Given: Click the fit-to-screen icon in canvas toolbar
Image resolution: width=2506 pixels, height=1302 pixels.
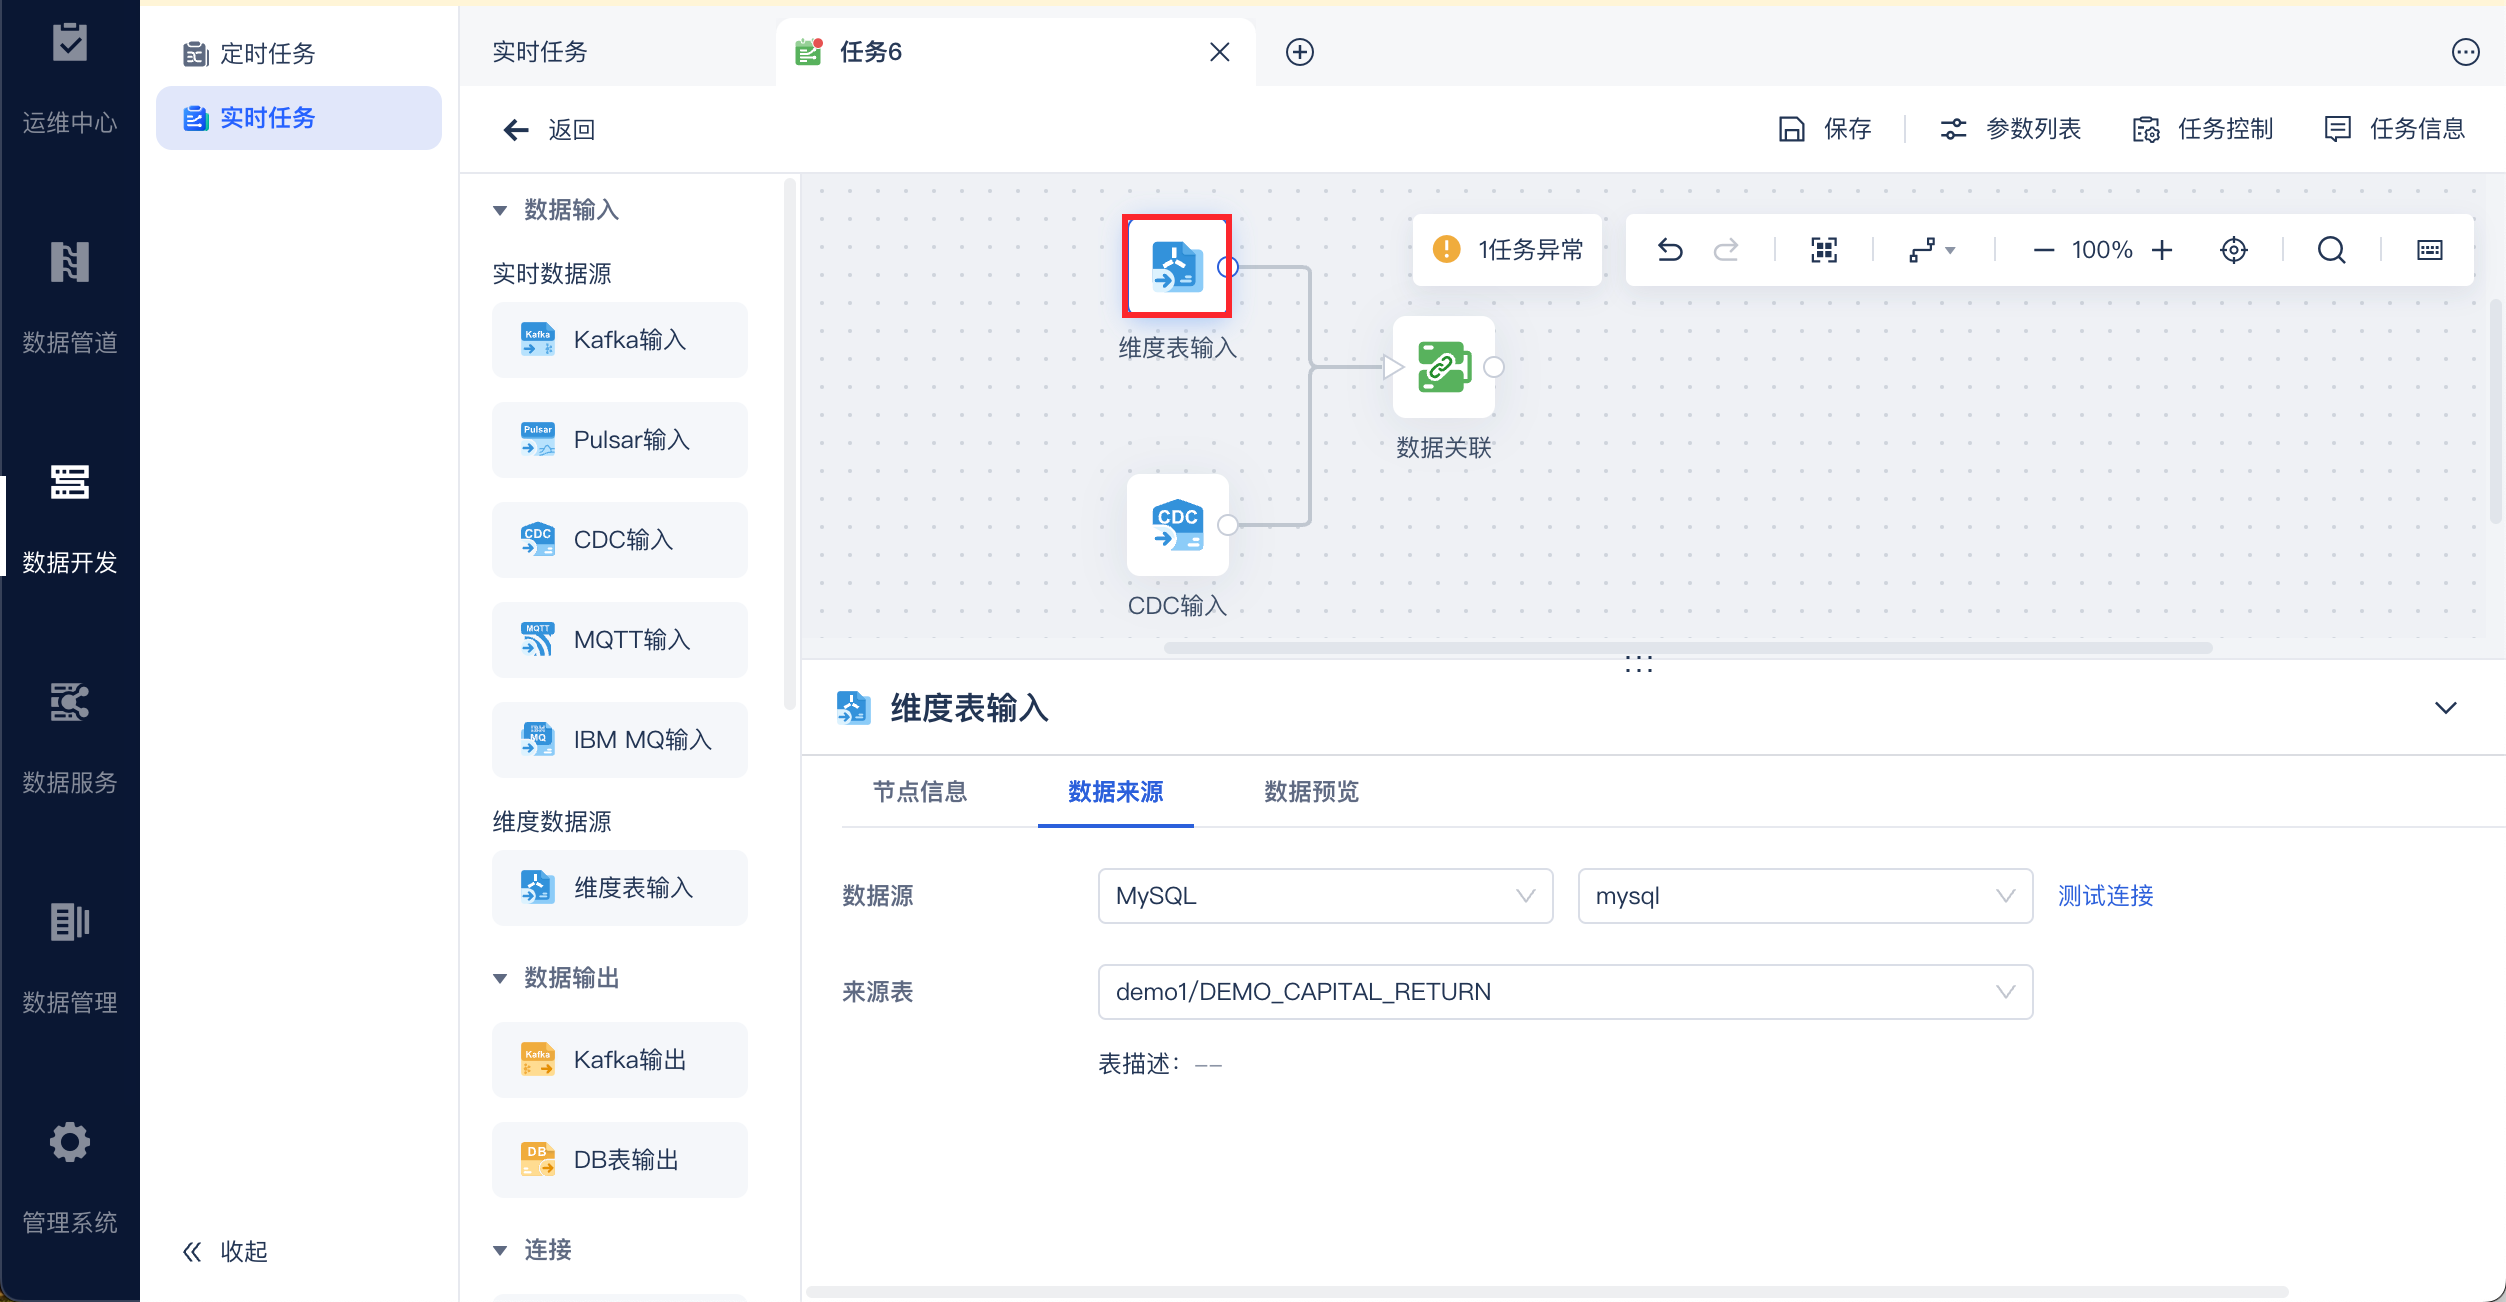Looking at the screenshot, I should tap(1824, 250).
